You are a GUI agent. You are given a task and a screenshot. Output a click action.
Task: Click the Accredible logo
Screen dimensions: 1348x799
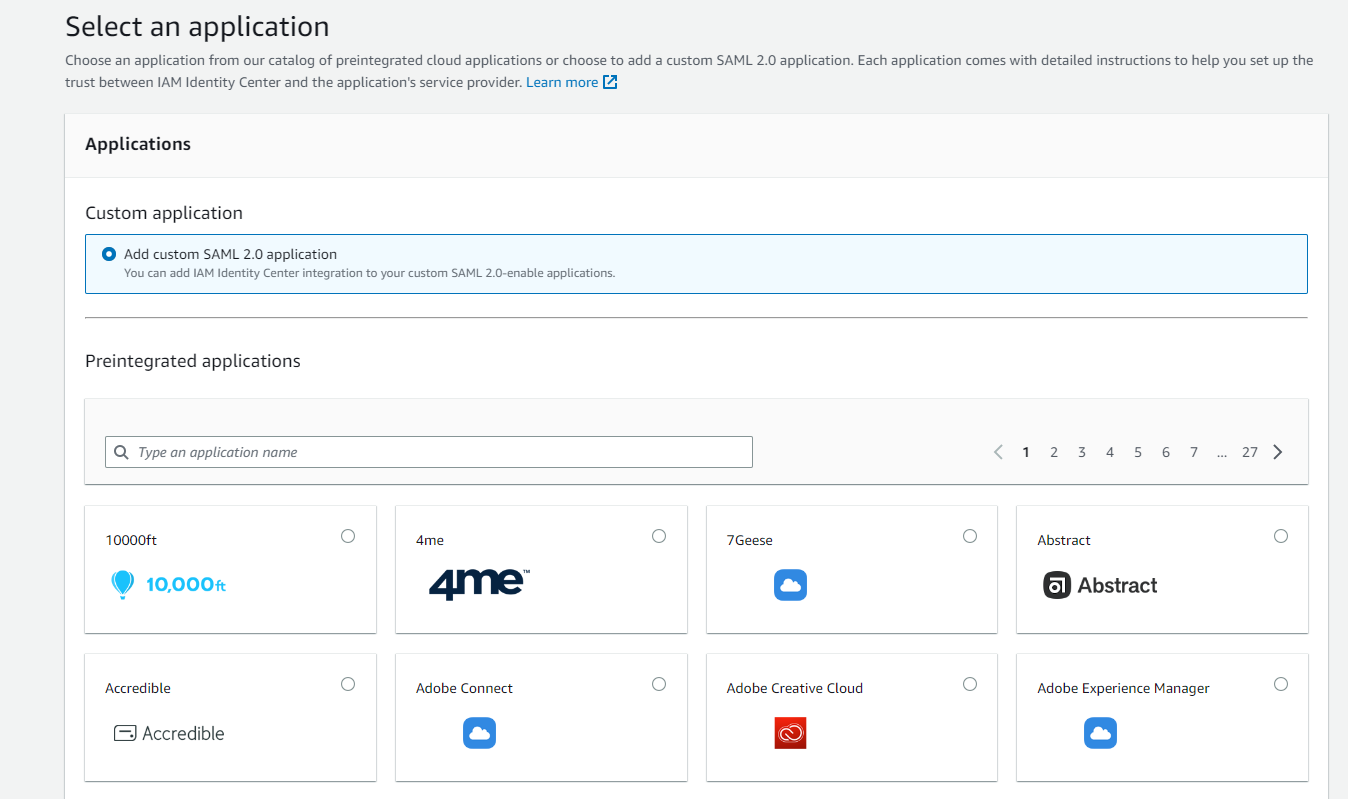168,733
